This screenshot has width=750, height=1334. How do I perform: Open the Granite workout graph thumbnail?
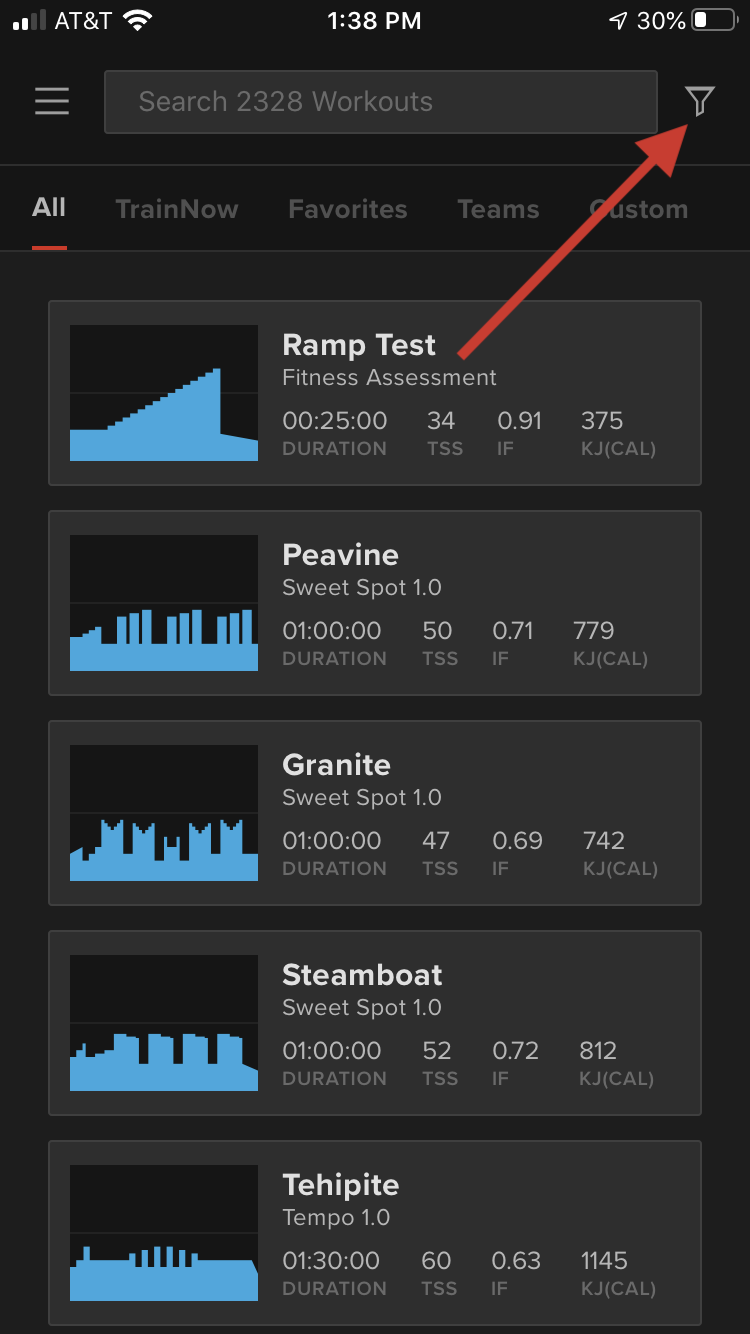click(x=164, y=813)
